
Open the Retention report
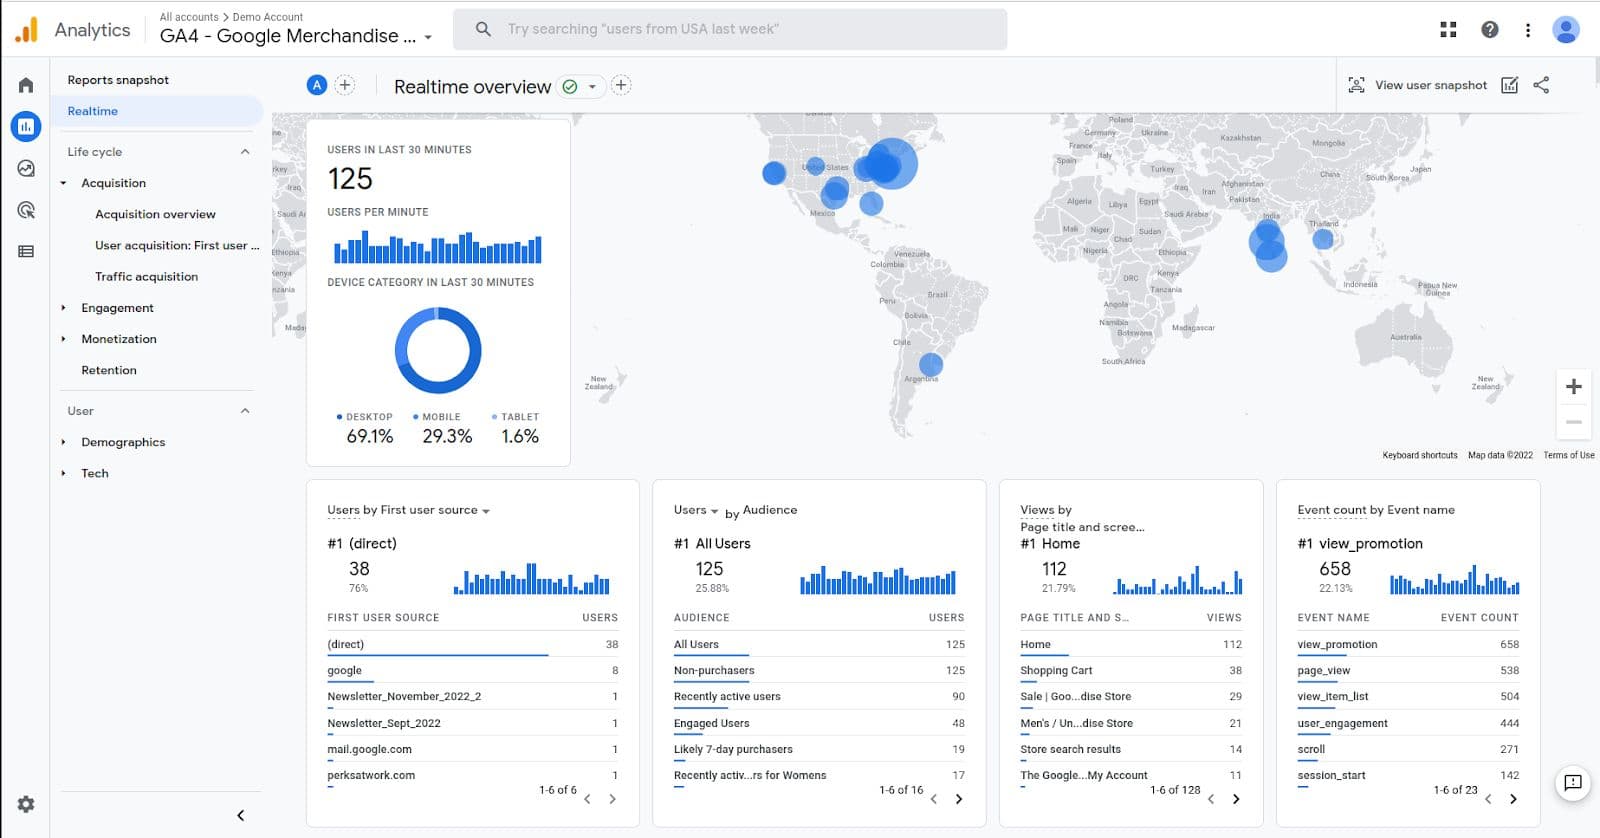click(109, 370)
